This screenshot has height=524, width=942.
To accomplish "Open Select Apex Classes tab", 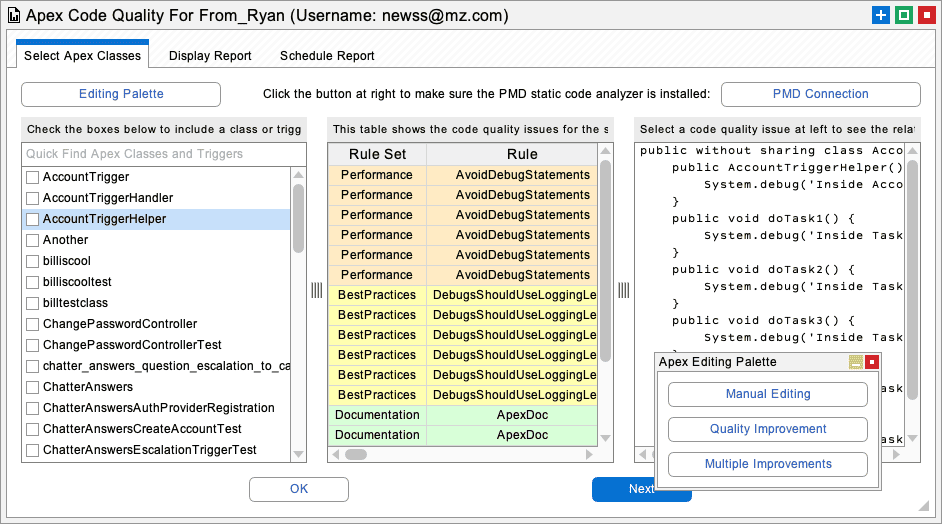I will coord(82,55).
